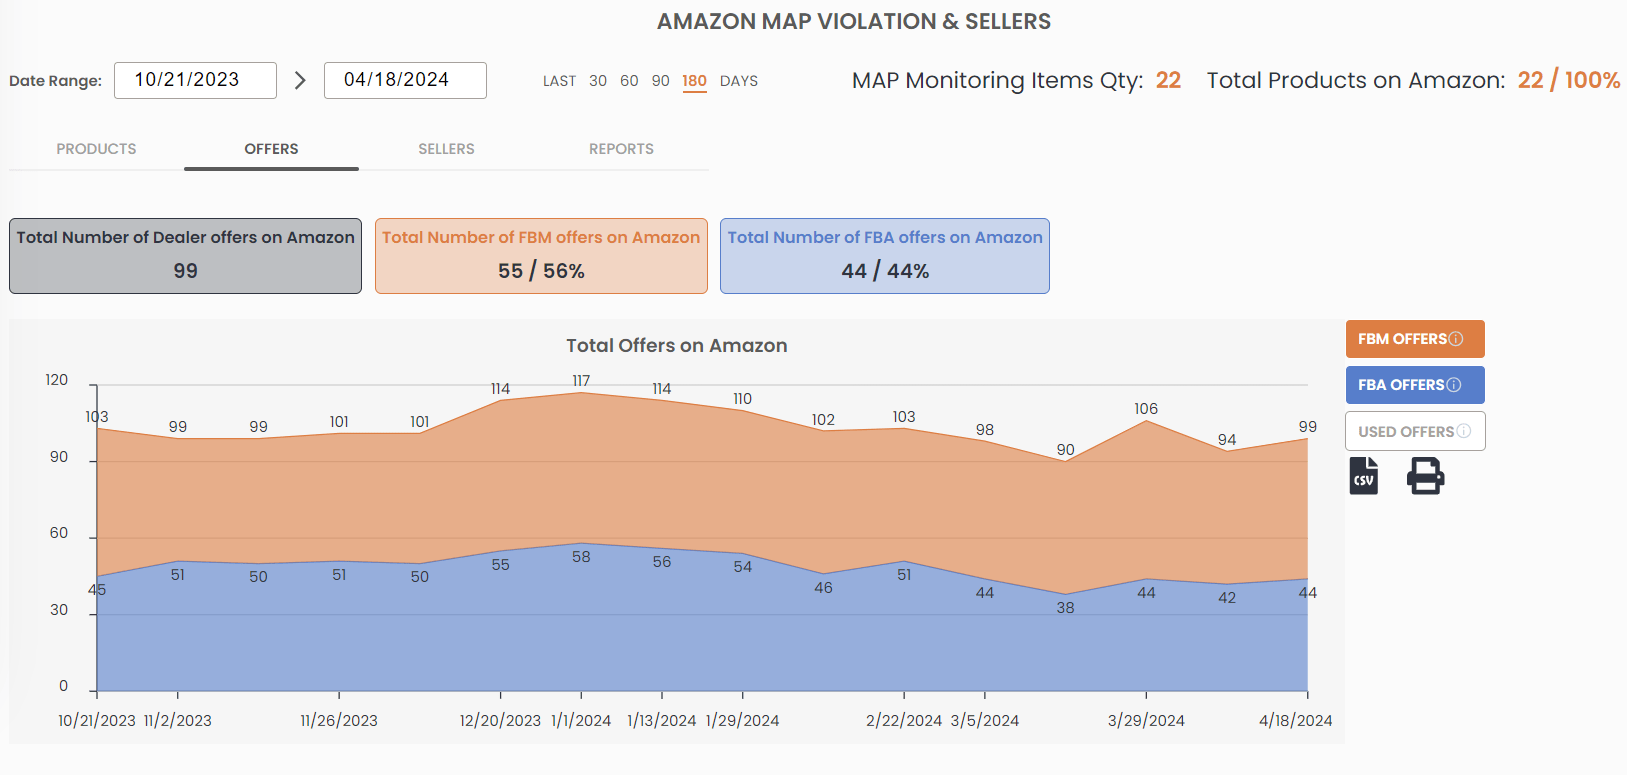Click the 1/13/2024 x-axis date label
Image resolution: width=1627 pixels, height=775 pixels.
pos(662,721)
